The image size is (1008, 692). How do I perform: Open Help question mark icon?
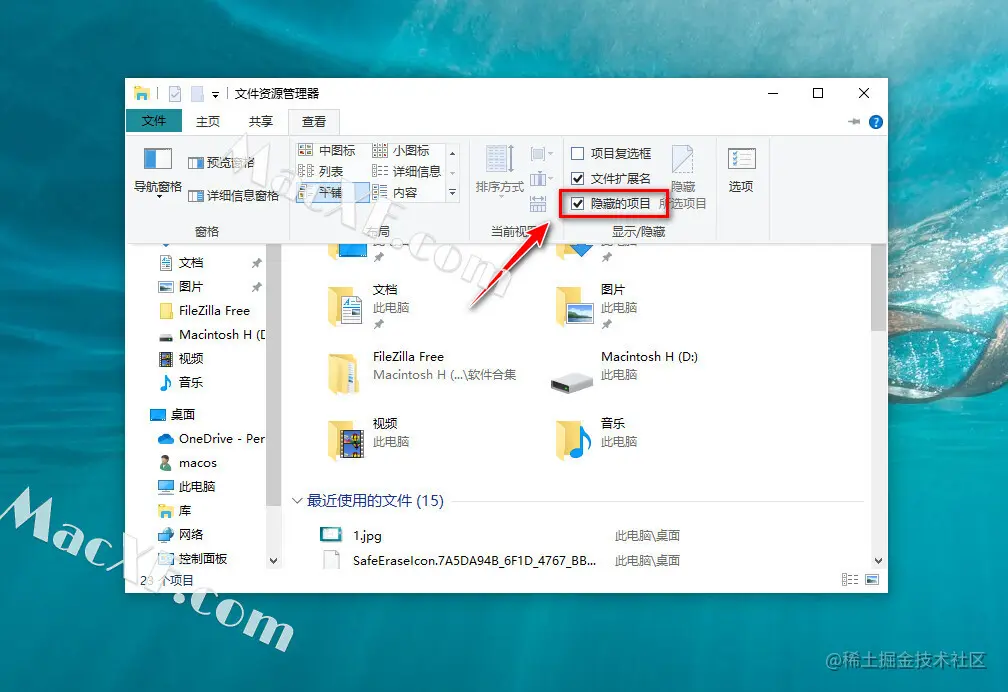(876, 122)
